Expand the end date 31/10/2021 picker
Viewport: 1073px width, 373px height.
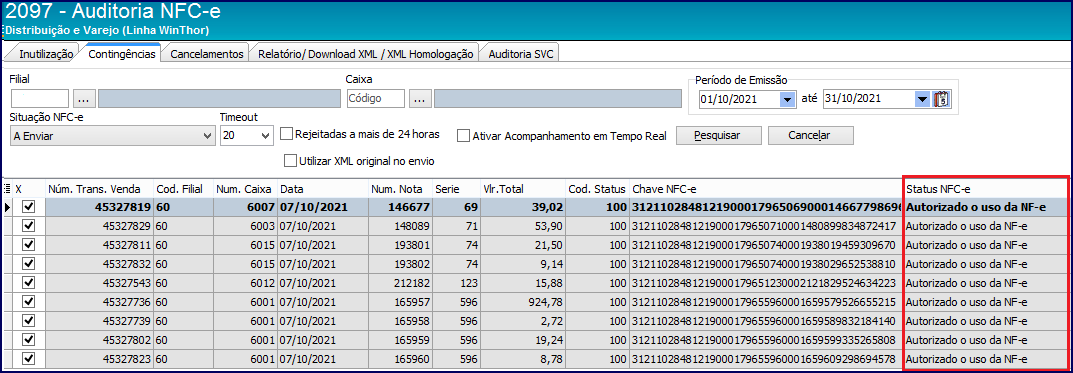922,99
